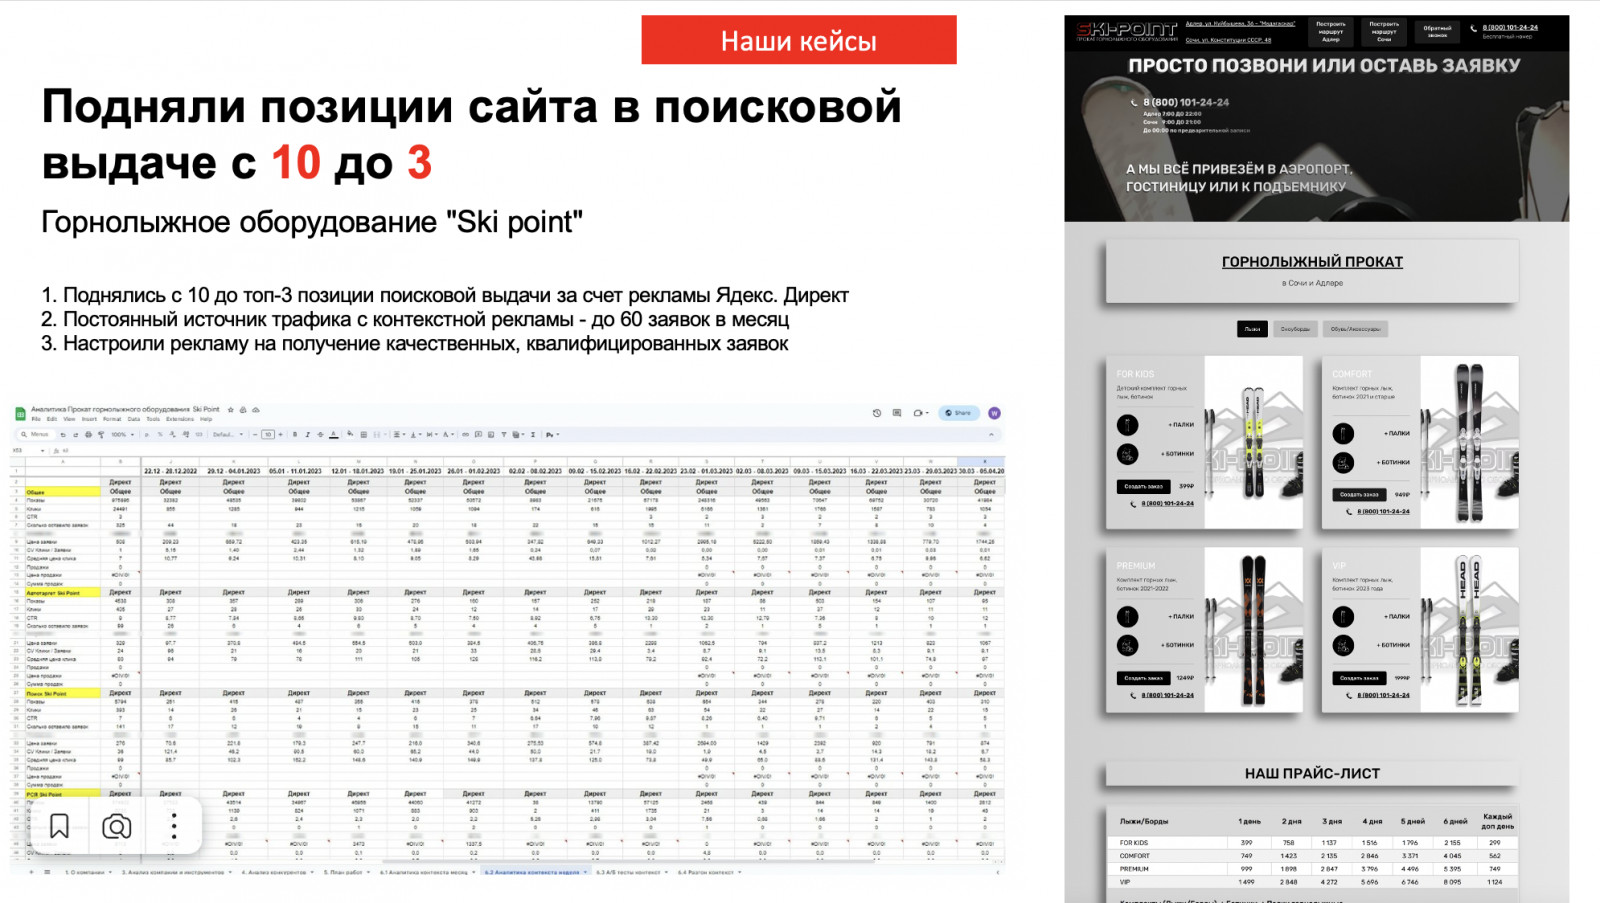The image size is (1600, 903).
Task: Click 'Создать заказ' in the FOR KIDS card
Action: tap(1143, 487)
